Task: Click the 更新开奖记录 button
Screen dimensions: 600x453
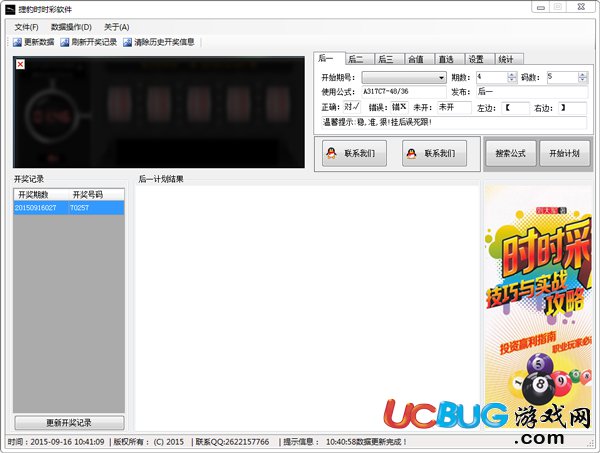Action: pos(69,423)
